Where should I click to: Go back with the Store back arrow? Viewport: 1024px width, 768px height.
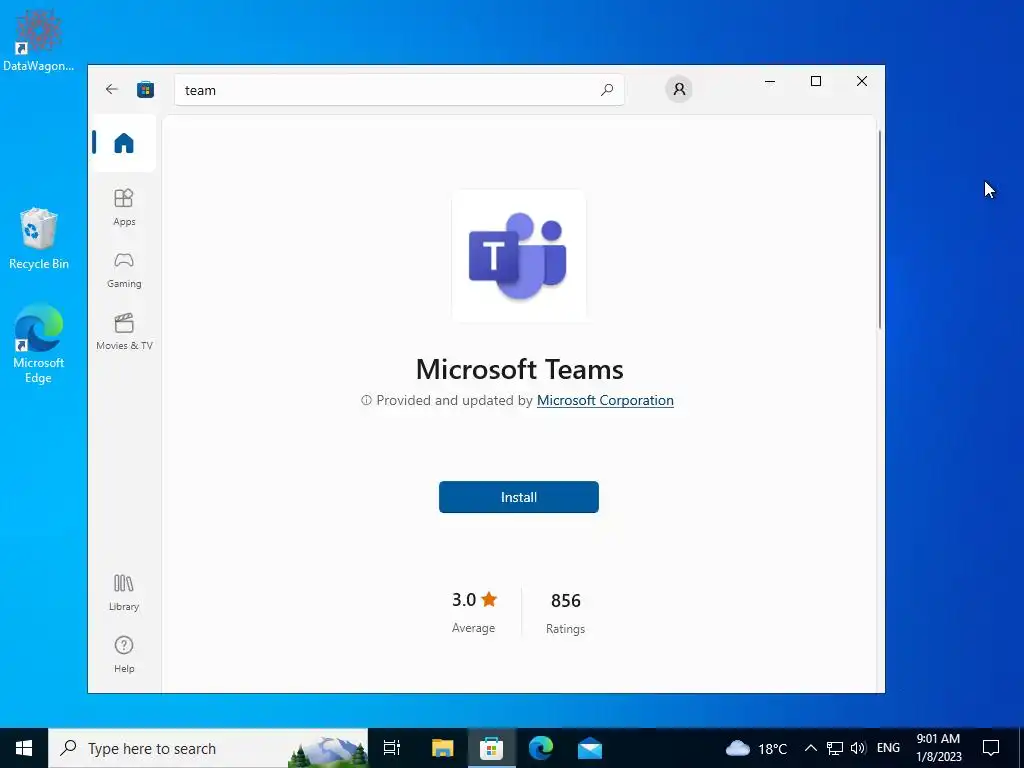click(112, 89)
